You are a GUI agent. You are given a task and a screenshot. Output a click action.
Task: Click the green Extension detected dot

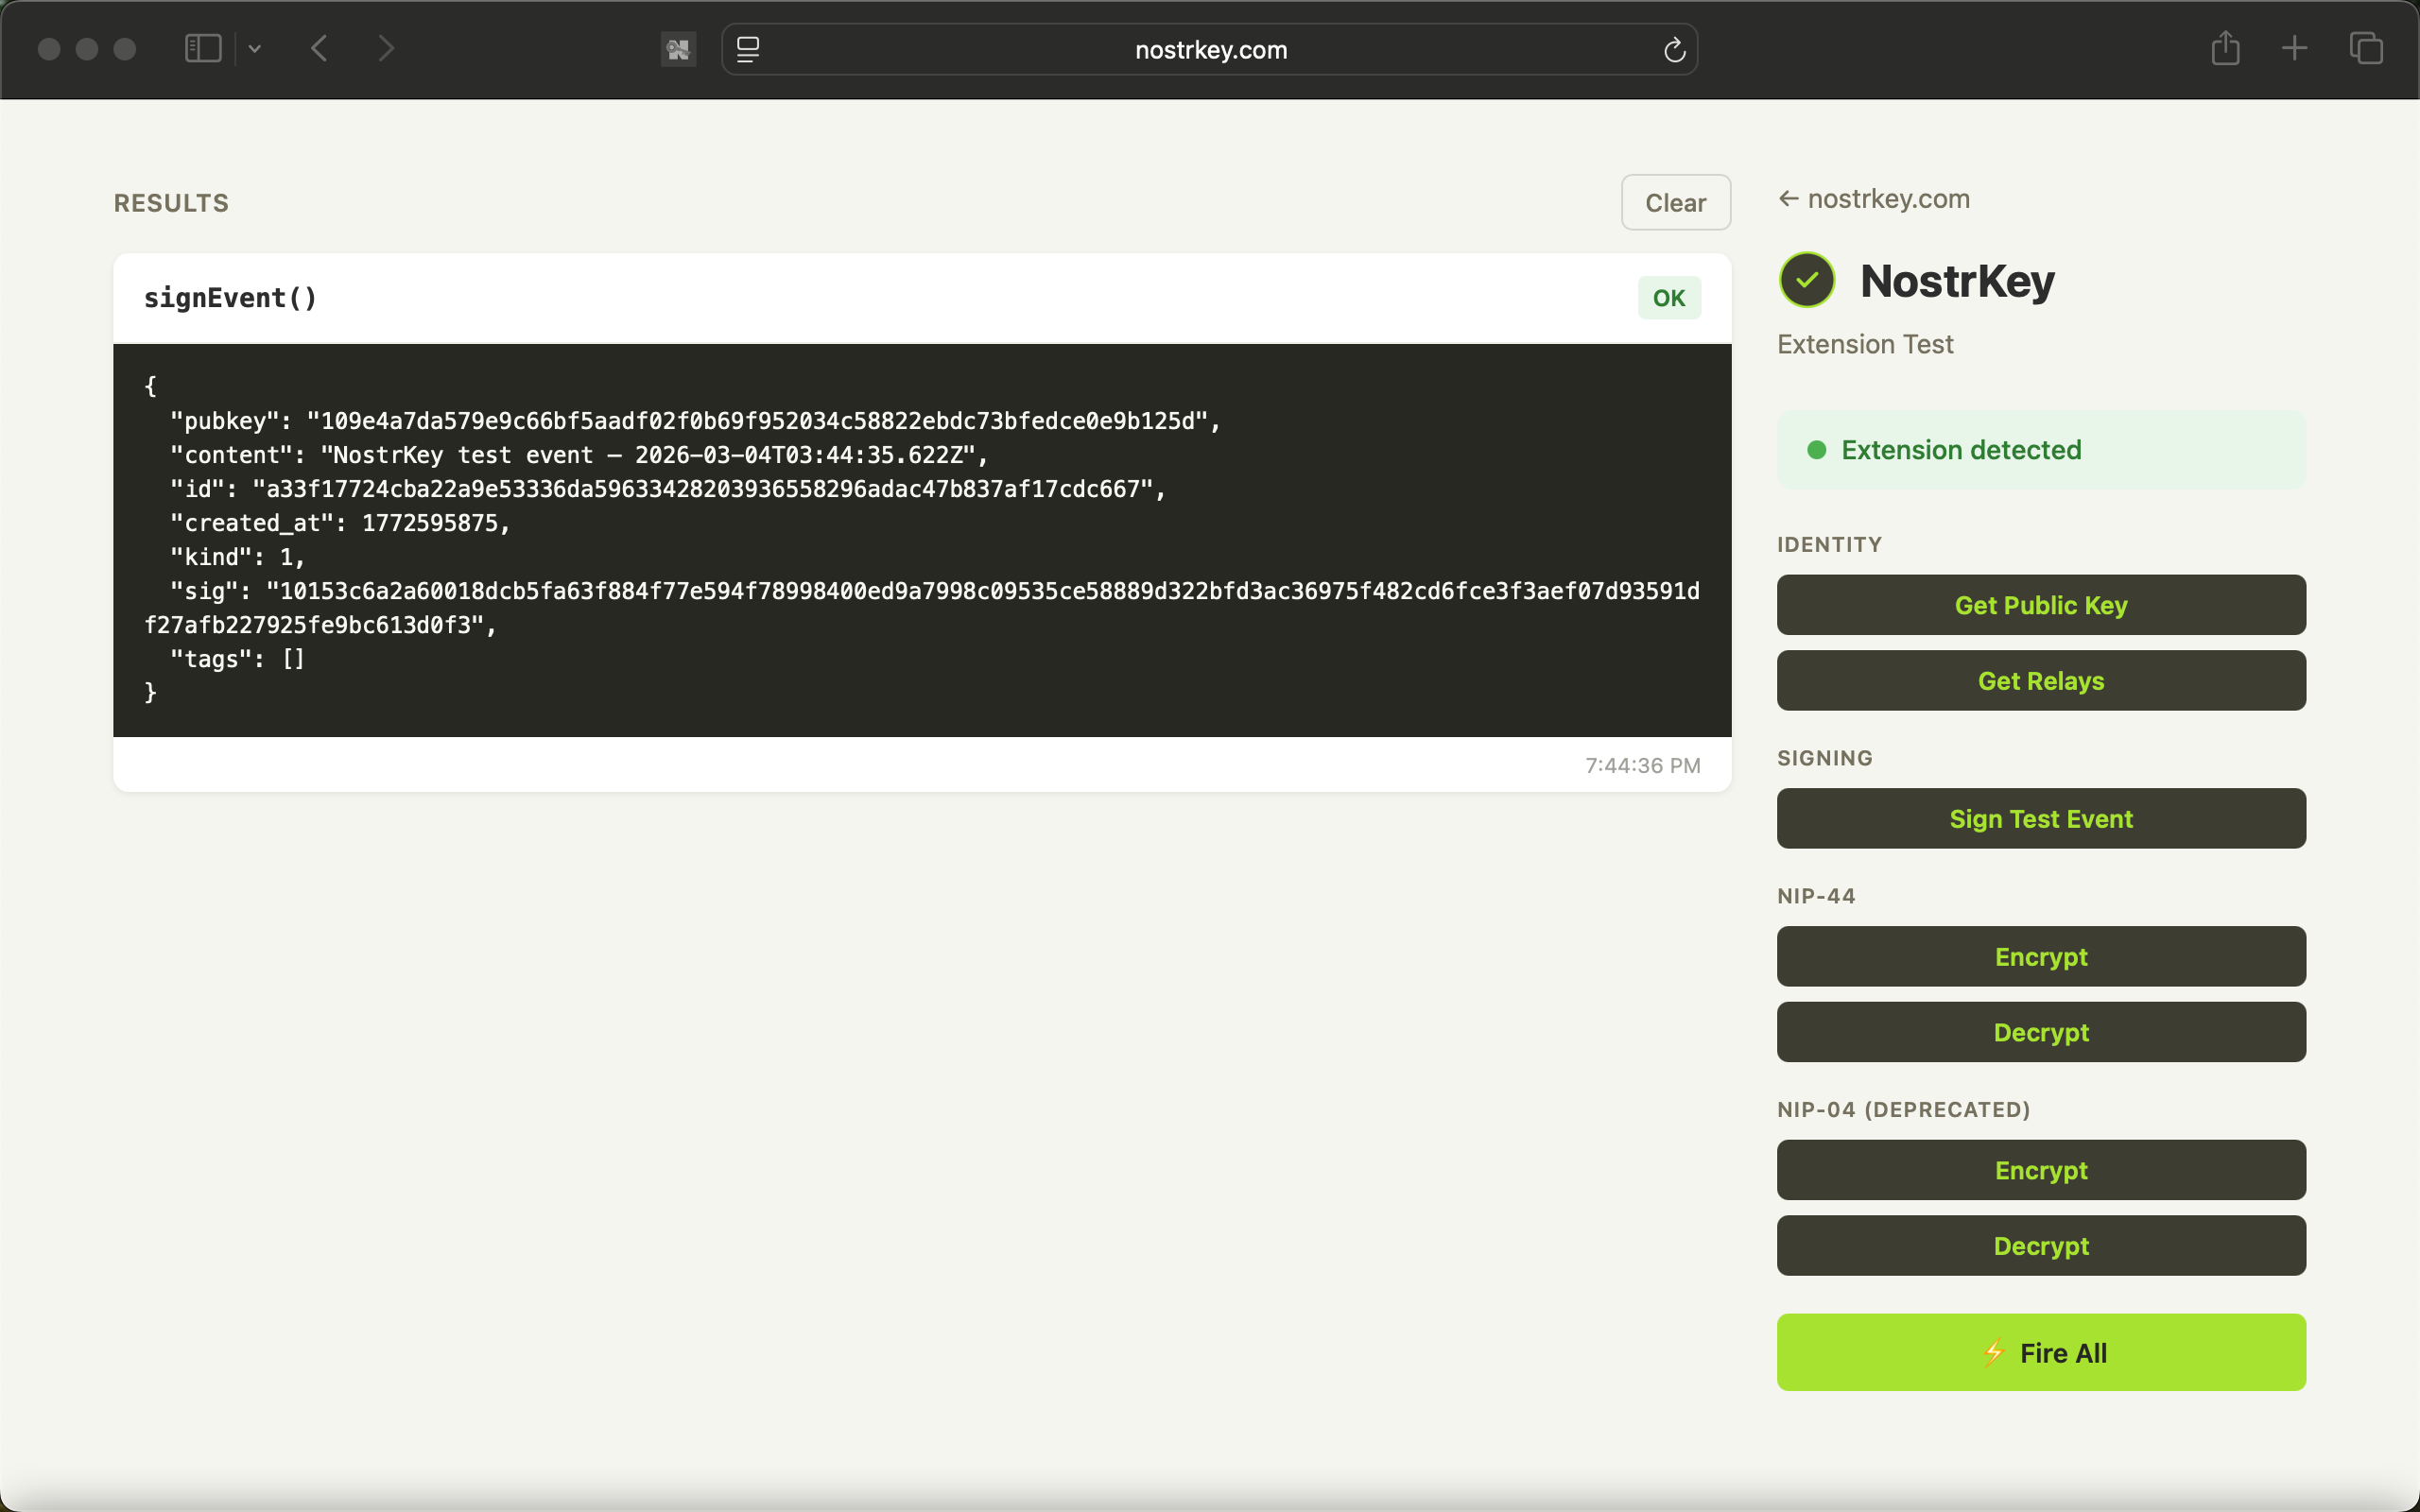click(x=1817, y=450)
